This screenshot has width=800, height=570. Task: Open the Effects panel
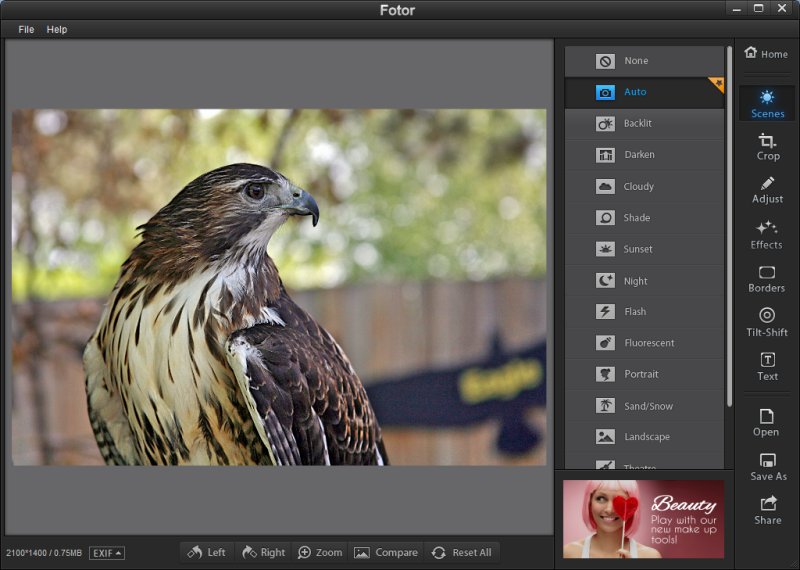767,234
